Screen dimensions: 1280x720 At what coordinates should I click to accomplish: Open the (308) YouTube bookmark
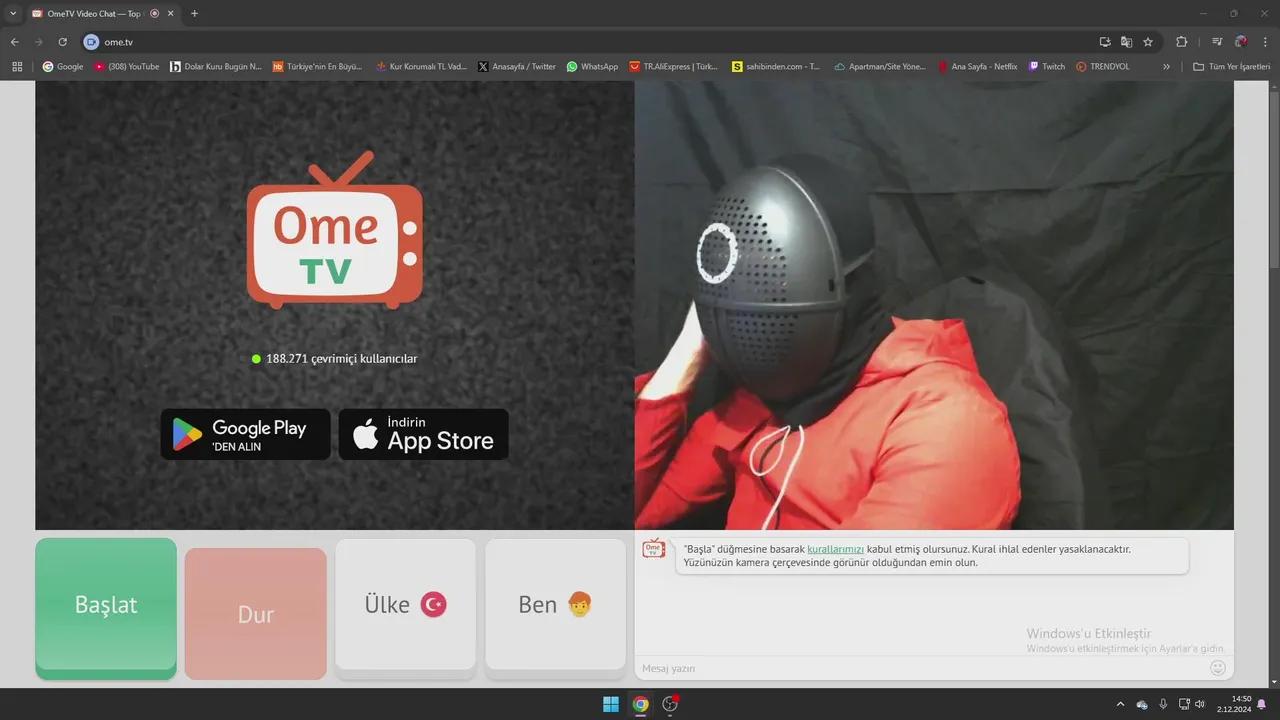127,67
